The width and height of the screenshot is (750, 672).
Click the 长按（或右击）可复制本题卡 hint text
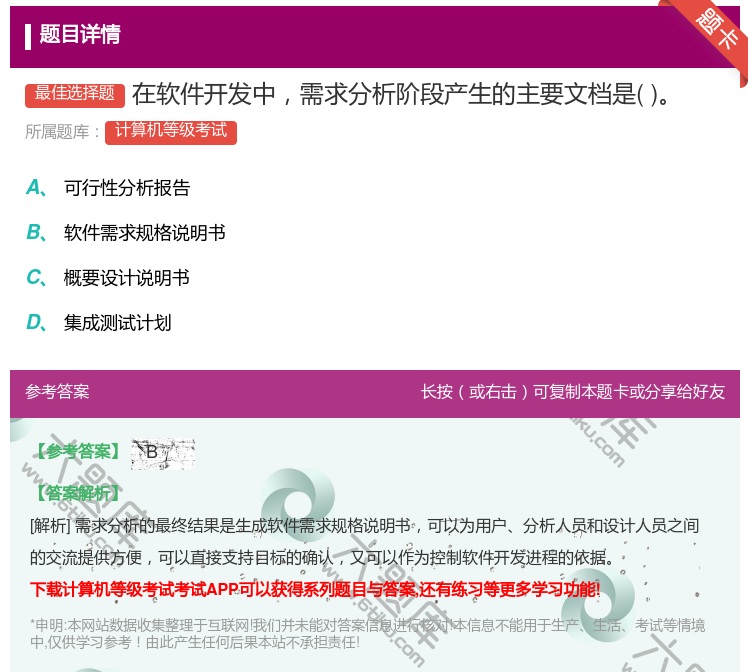[x=573, y=392]
